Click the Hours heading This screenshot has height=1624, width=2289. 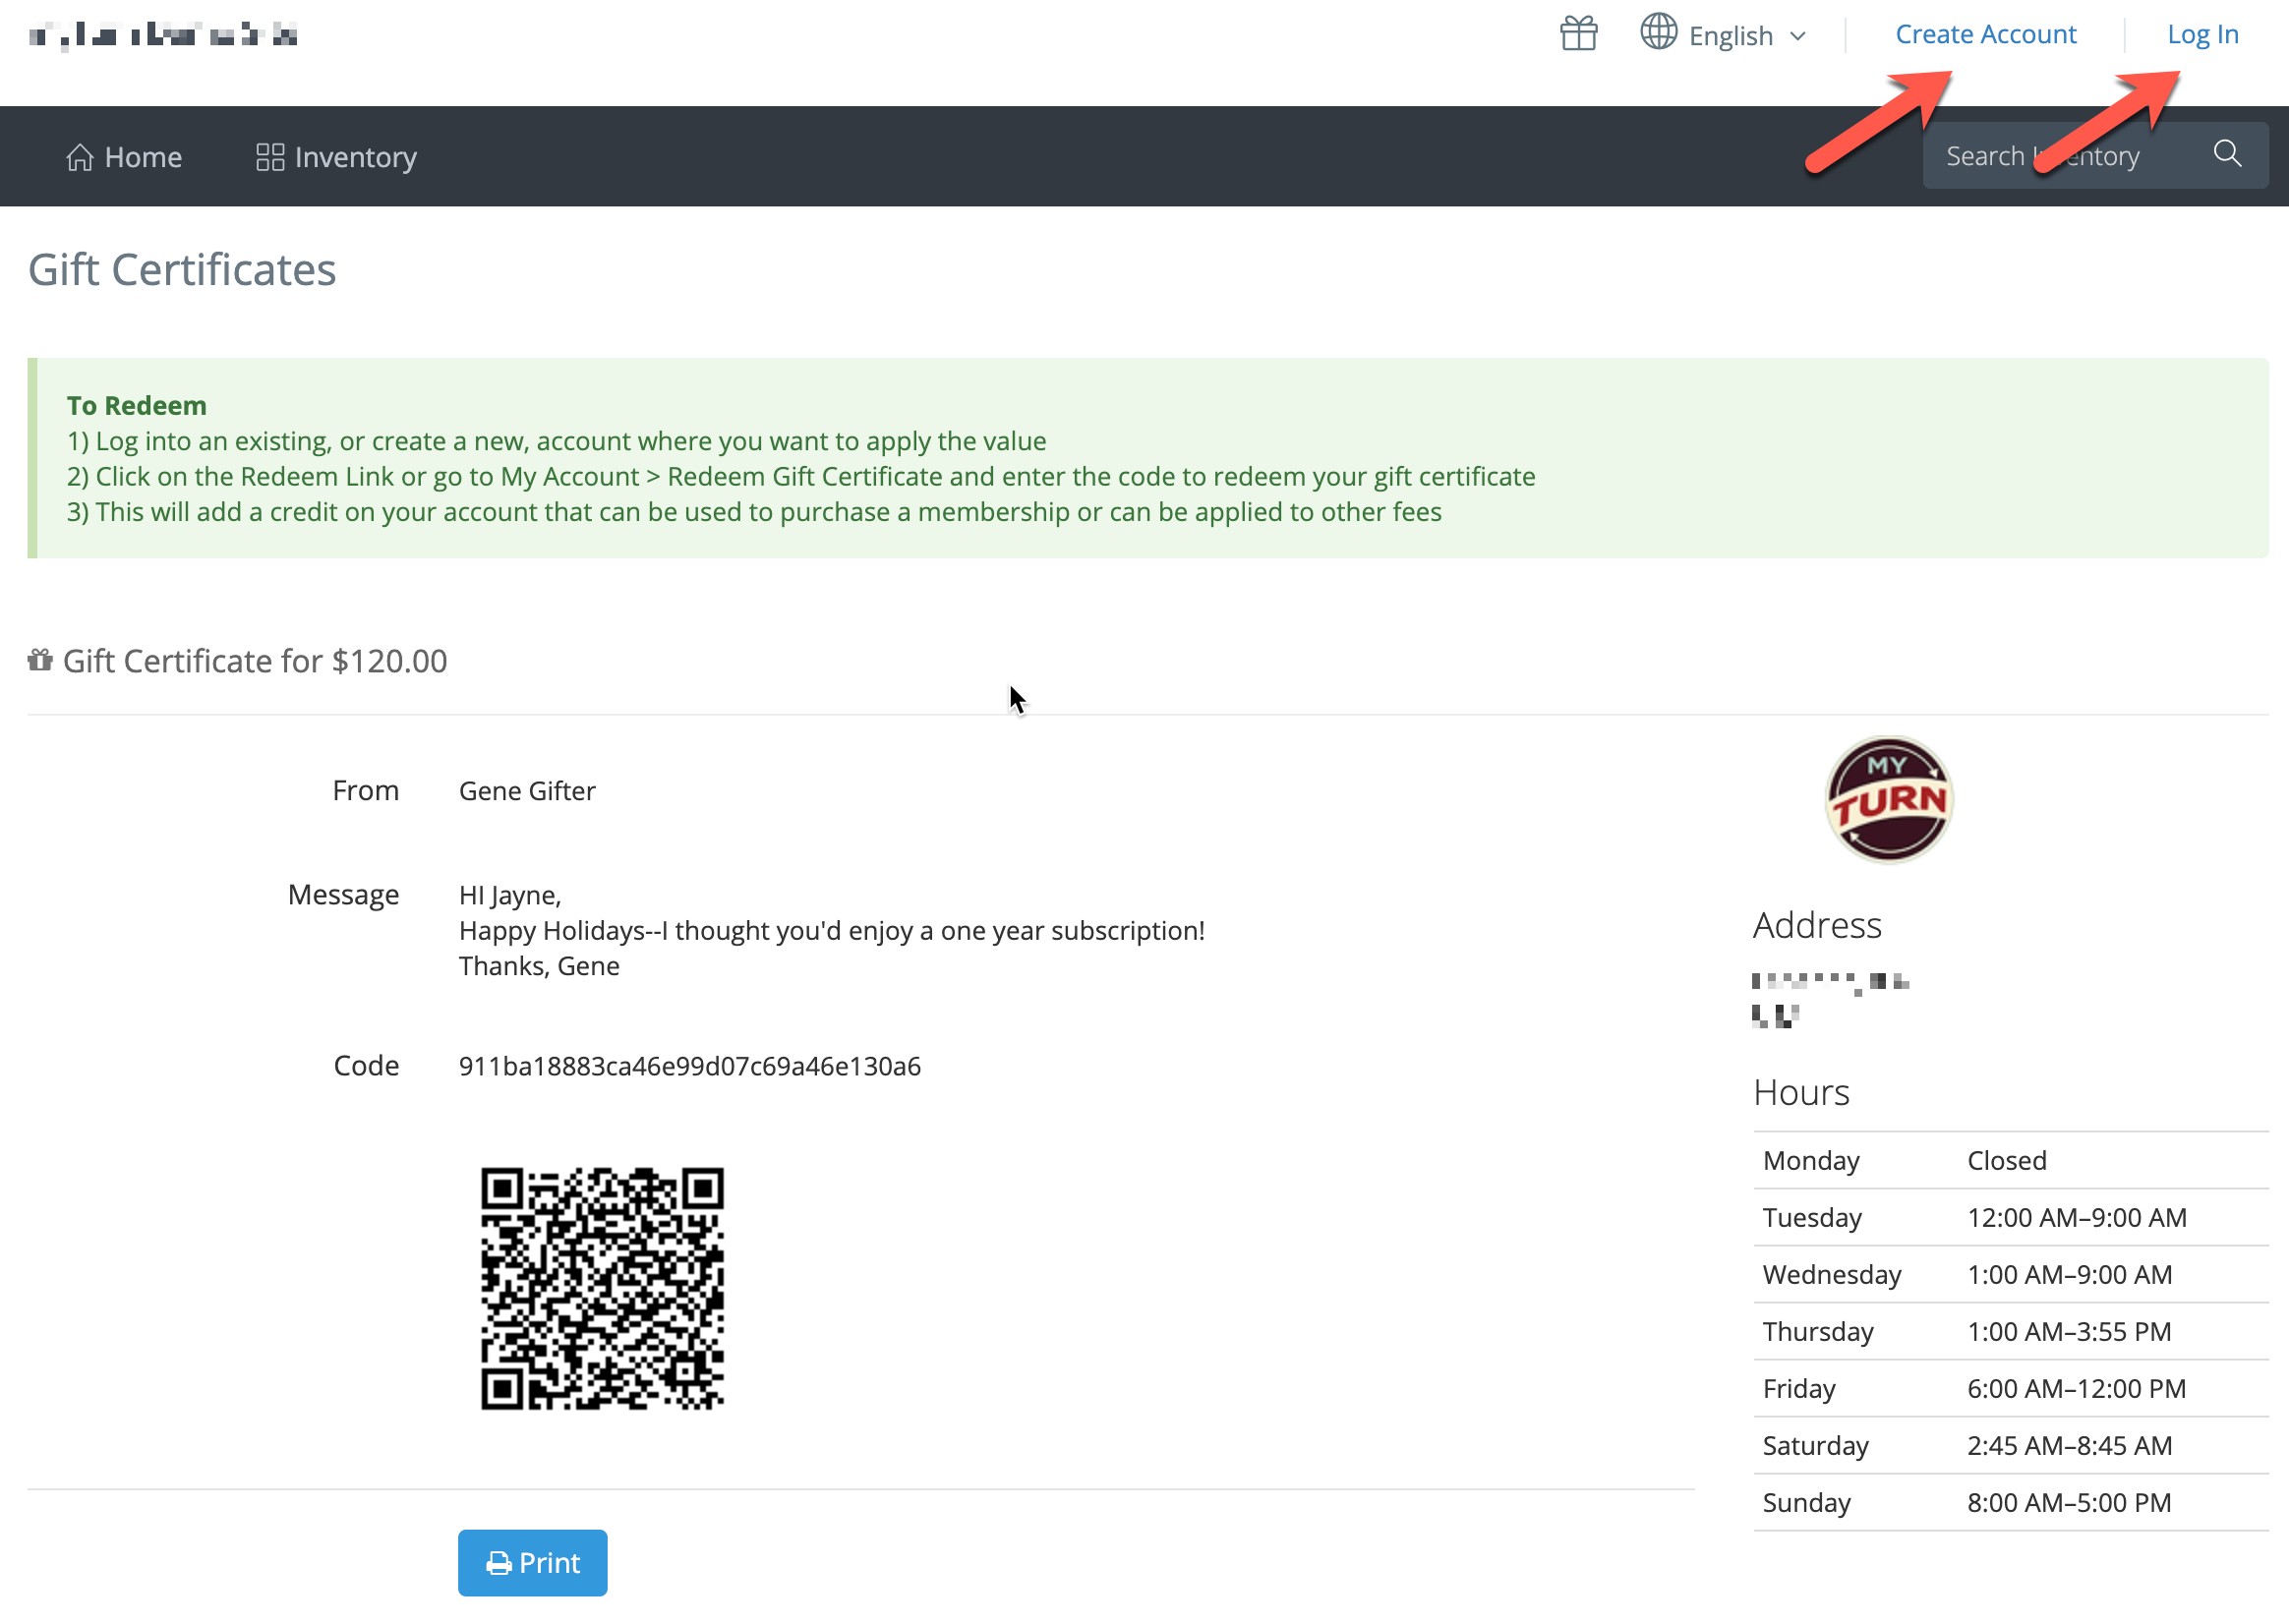(1801, 1092)
